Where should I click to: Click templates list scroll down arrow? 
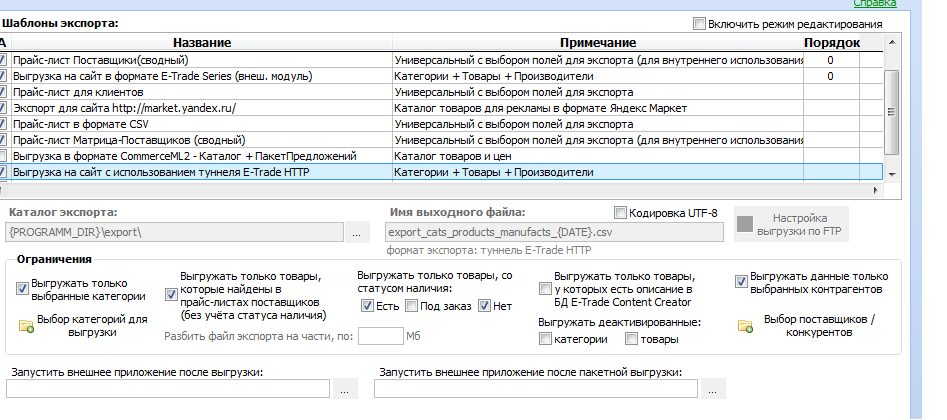tap(891, 173)
